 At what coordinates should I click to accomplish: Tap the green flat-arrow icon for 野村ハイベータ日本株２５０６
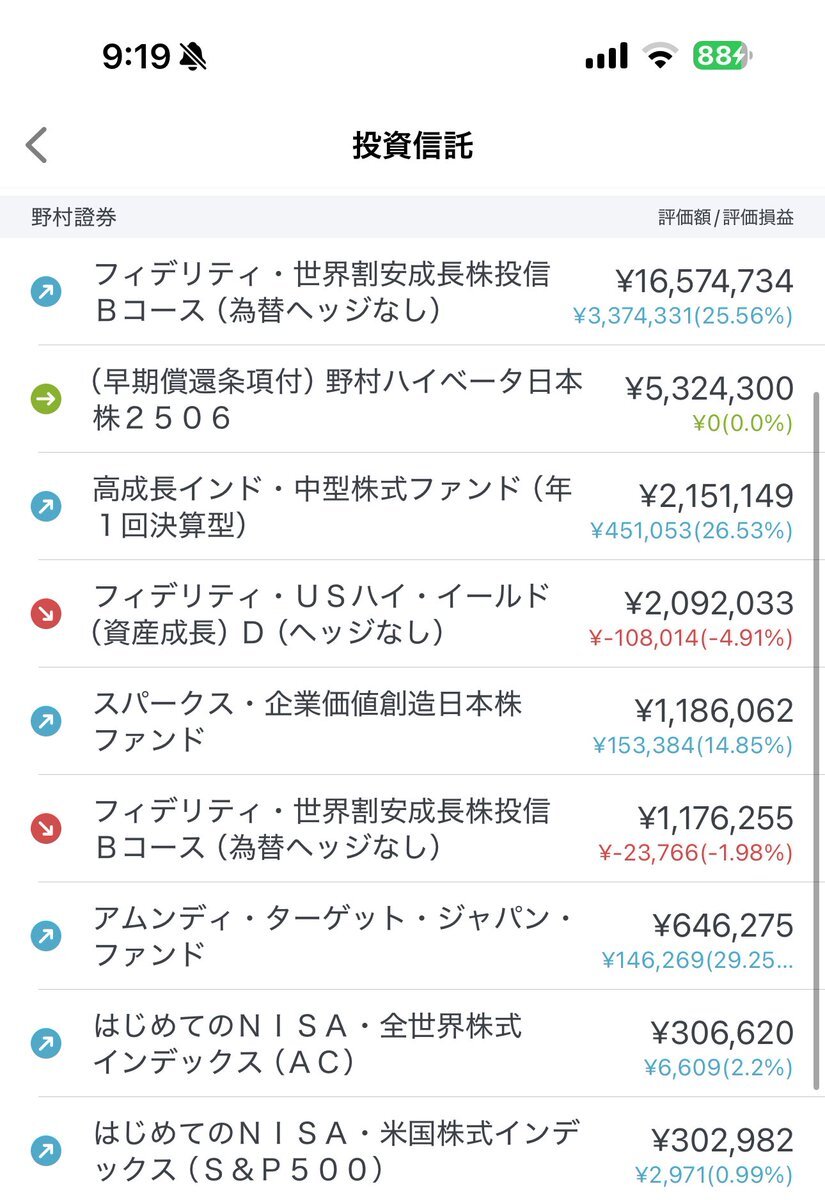pyautogui.click(x=46, y=399)
